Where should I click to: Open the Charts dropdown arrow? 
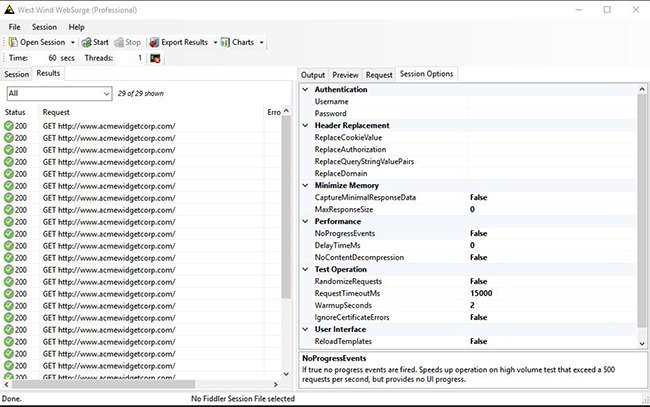click(x=262, y=42)
